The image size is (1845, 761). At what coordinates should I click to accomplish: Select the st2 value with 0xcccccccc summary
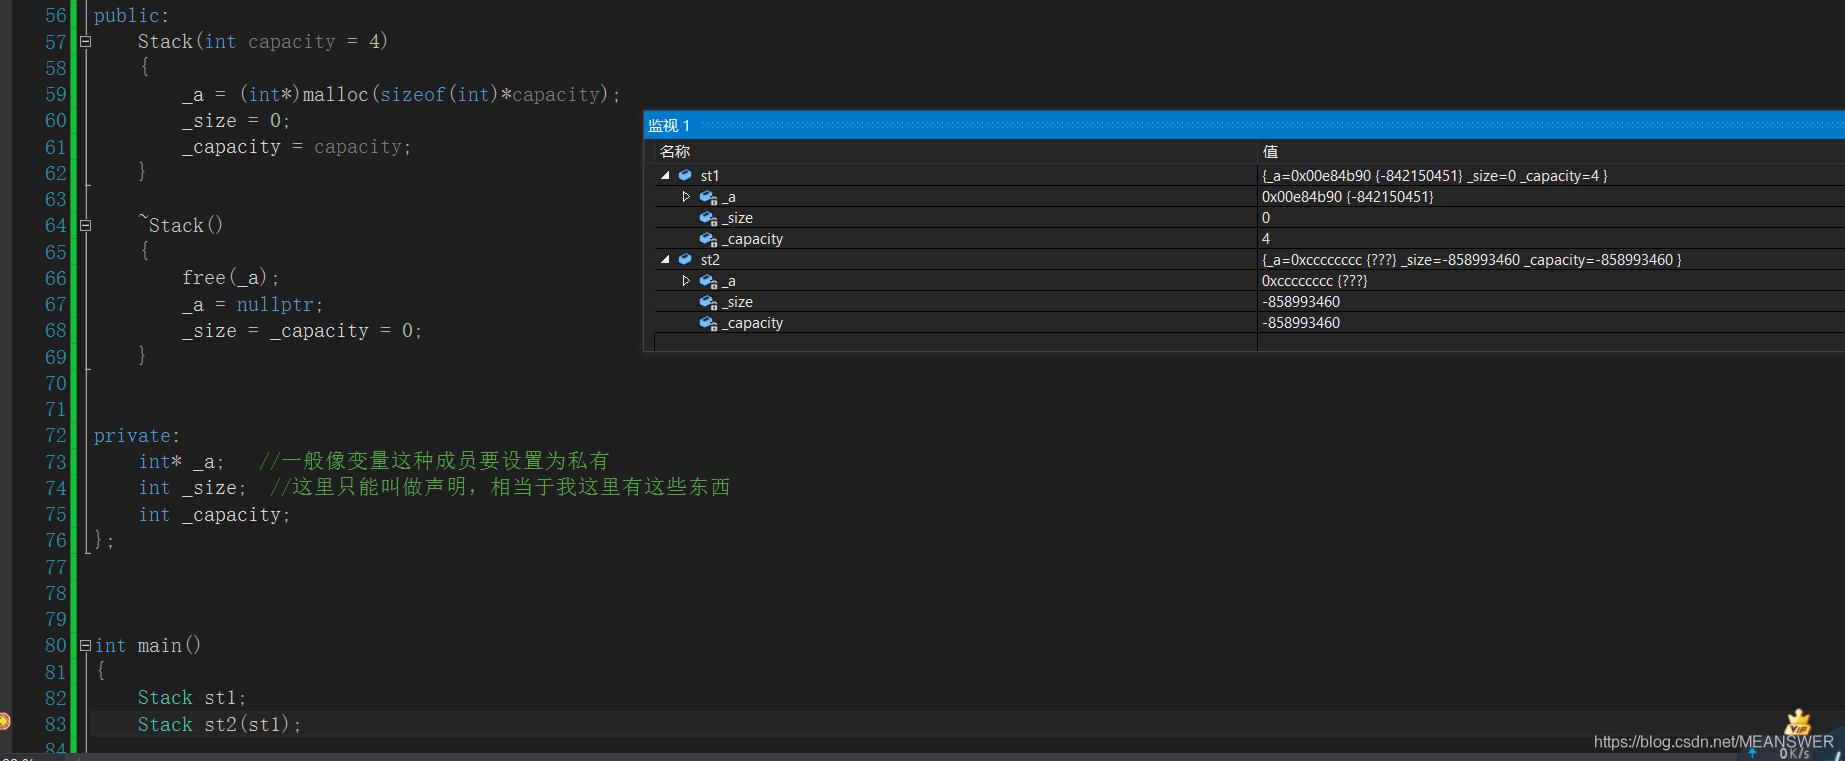click(x=1471, y=260)
